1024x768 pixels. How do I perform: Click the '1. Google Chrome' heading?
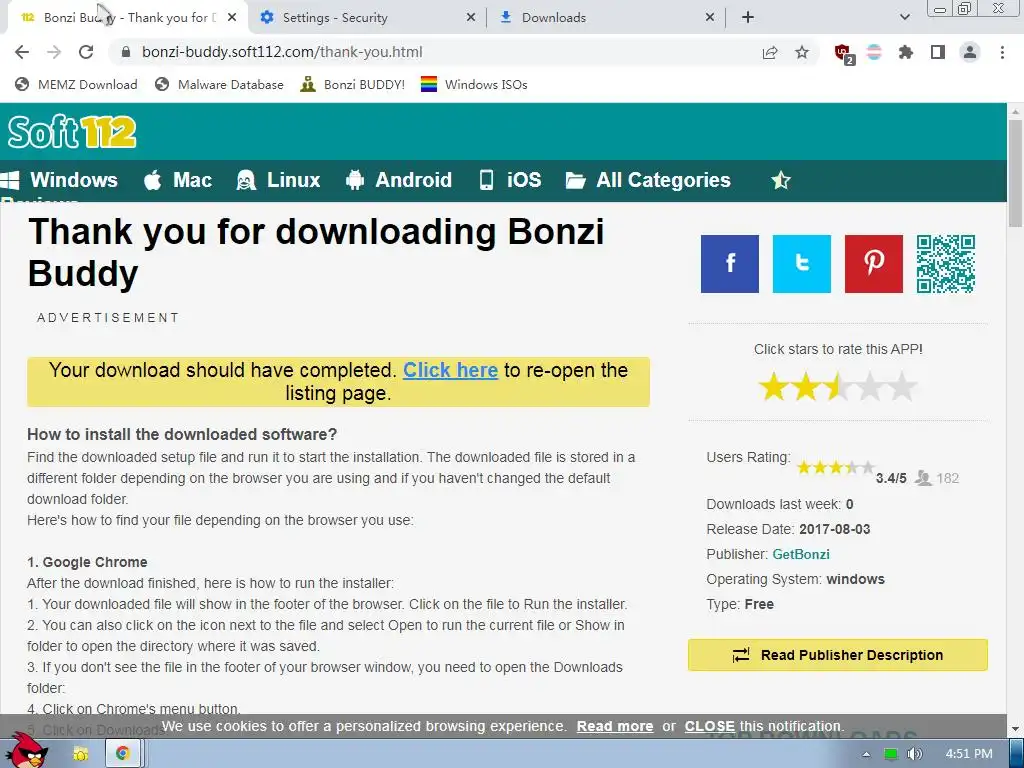[x=88, y=562]
